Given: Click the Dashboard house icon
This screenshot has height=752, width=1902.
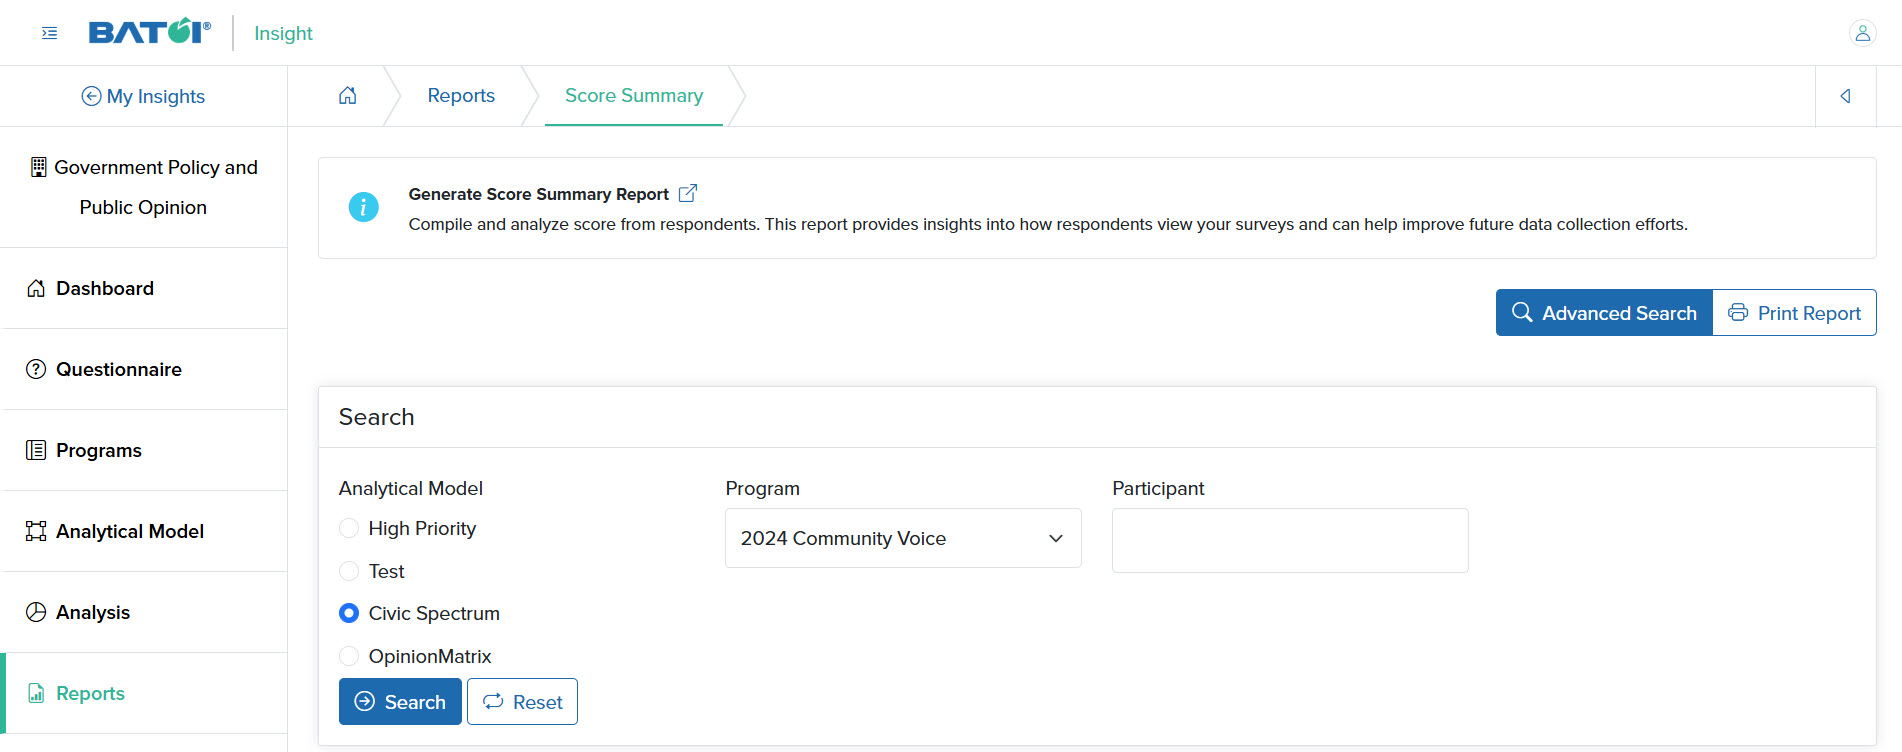Looking at the screenshot, I should pyautogui.click(x=36, y=288).
